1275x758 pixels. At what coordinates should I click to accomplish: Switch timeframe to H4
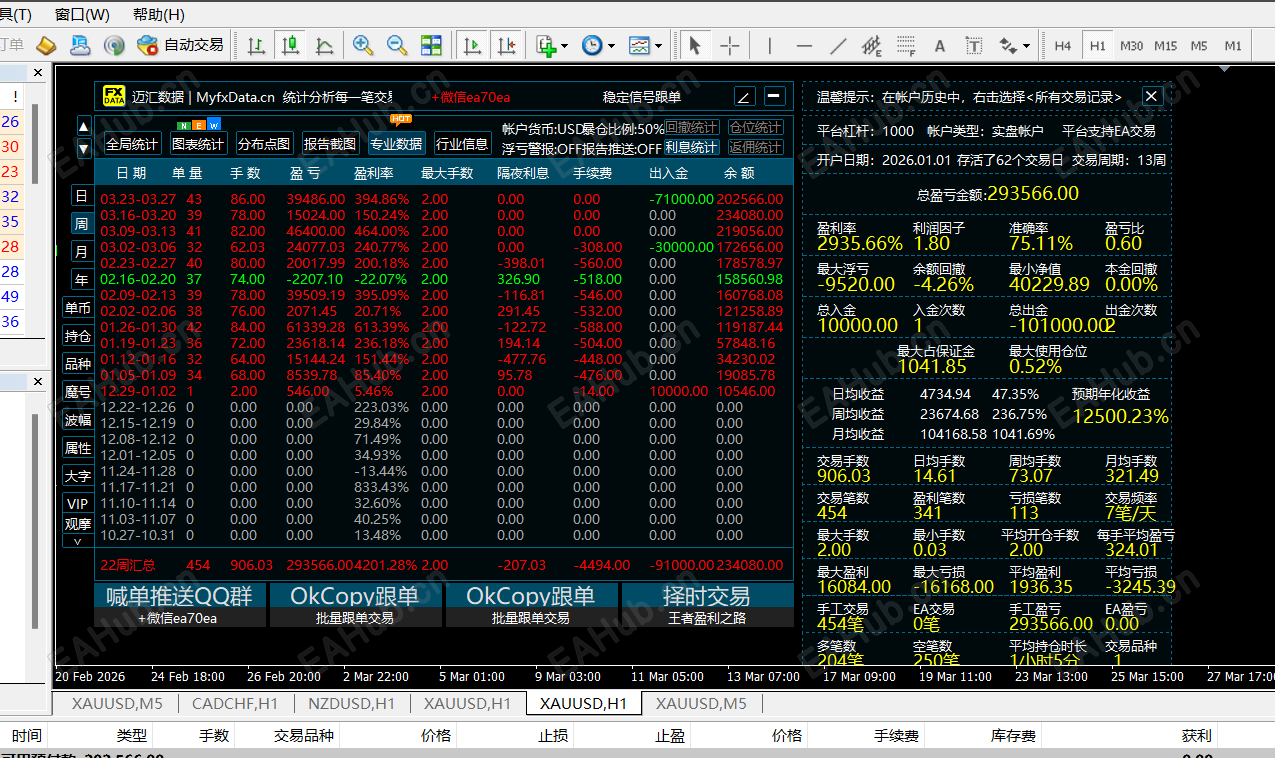[x=1063, y=45]
